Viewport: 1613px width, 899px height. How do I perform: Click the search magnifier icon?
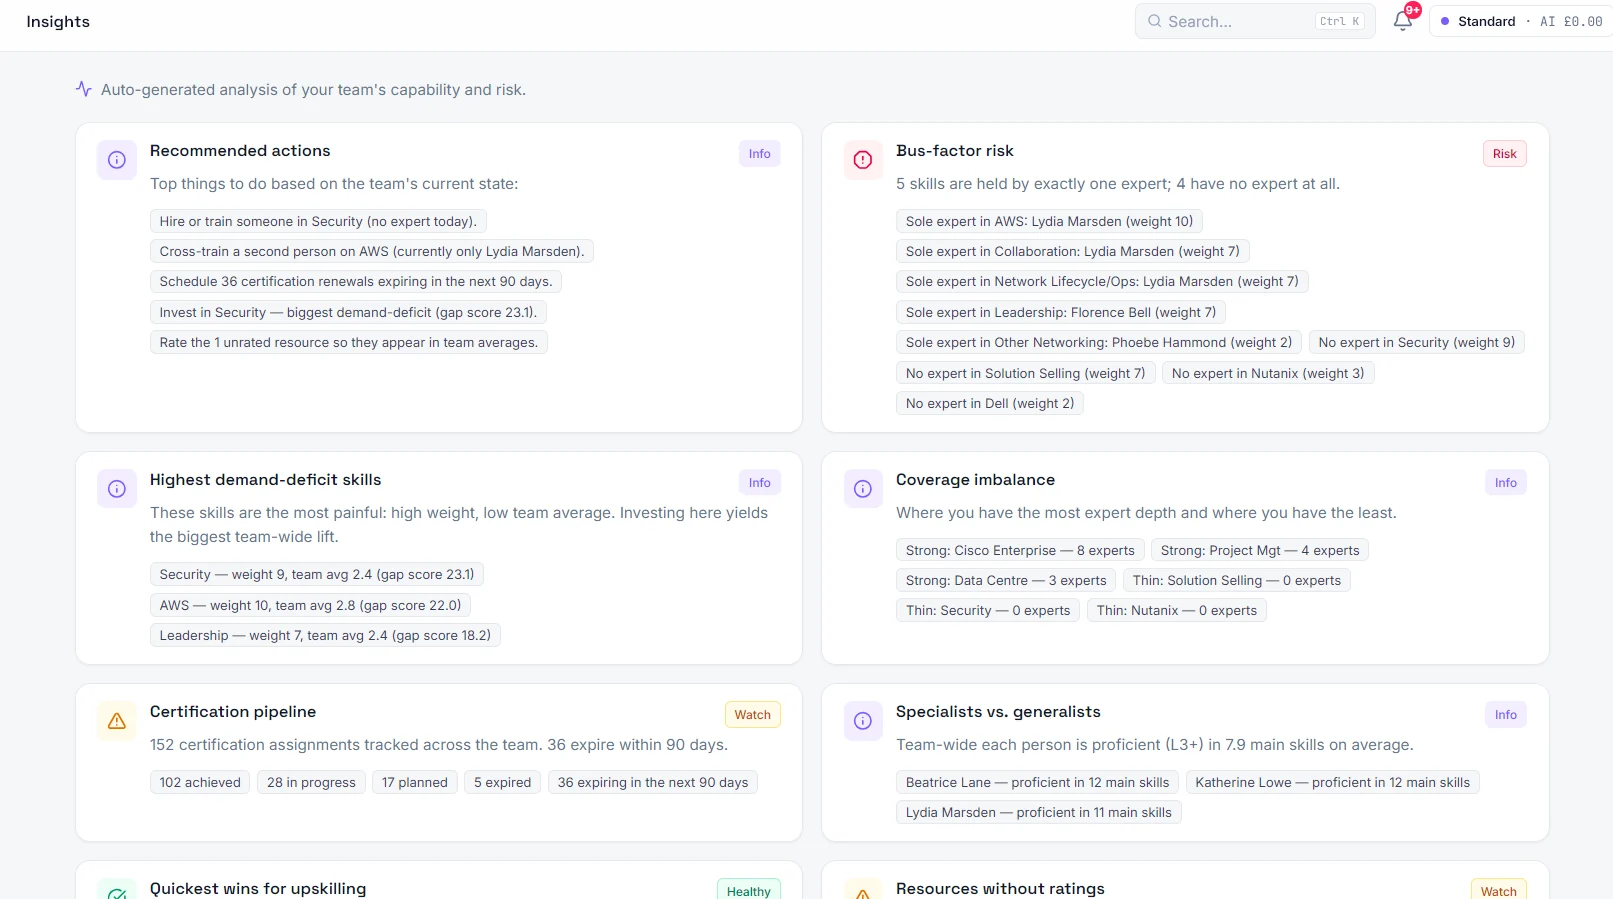pyautogui.click(x=1155, y=21)
